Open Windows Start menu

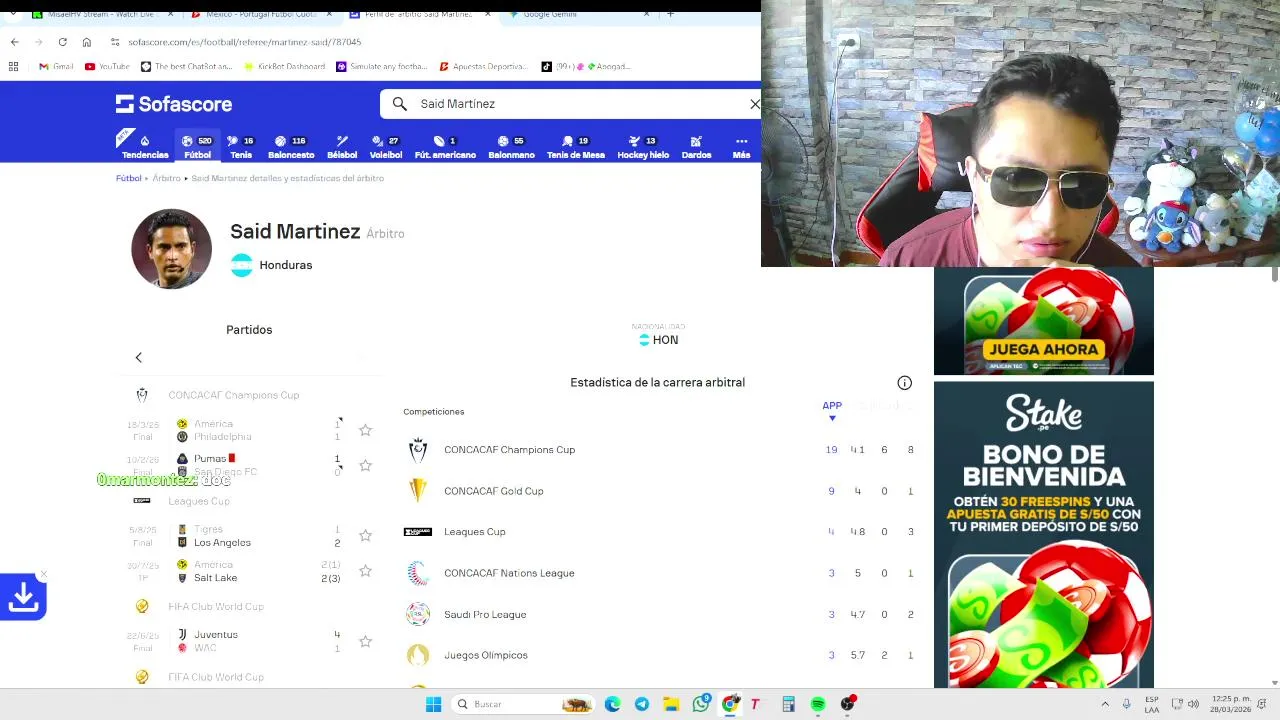click(x=433, y=704)
